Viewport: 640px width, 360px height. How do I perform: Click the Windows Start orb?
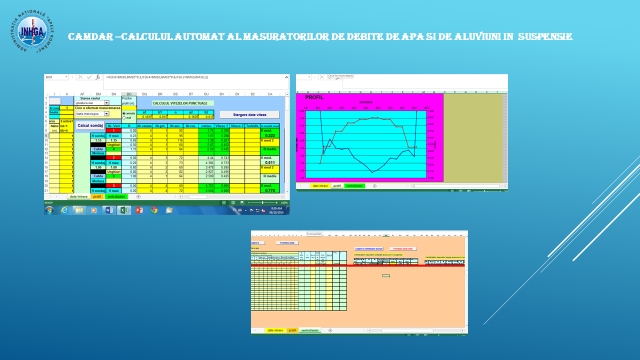[x=49, y=210]
